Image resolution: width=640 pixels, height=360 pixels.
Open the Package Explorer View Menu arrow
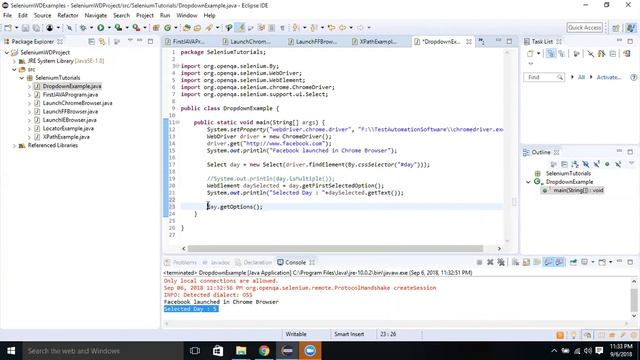[130, 41]
